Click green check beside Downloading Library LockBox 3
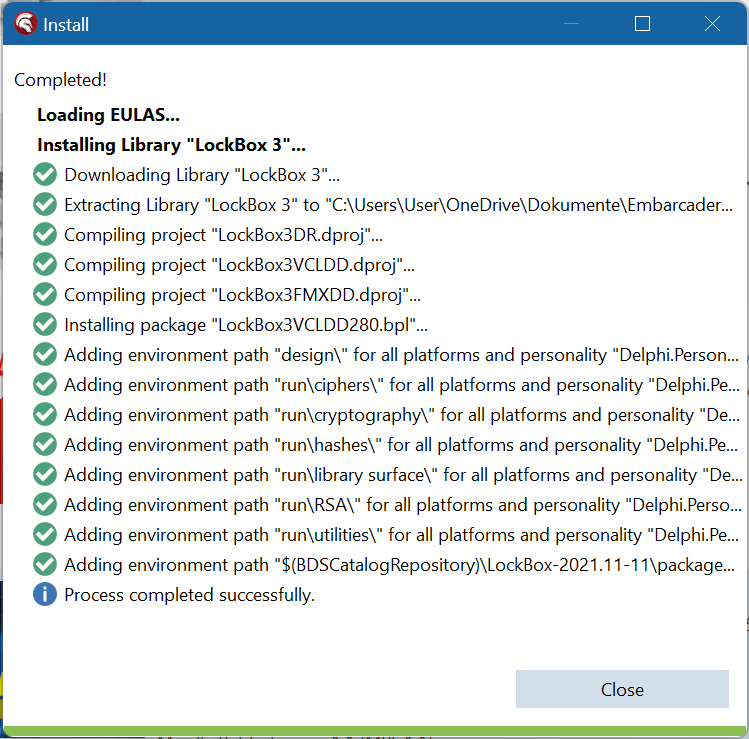 [45, 174]
